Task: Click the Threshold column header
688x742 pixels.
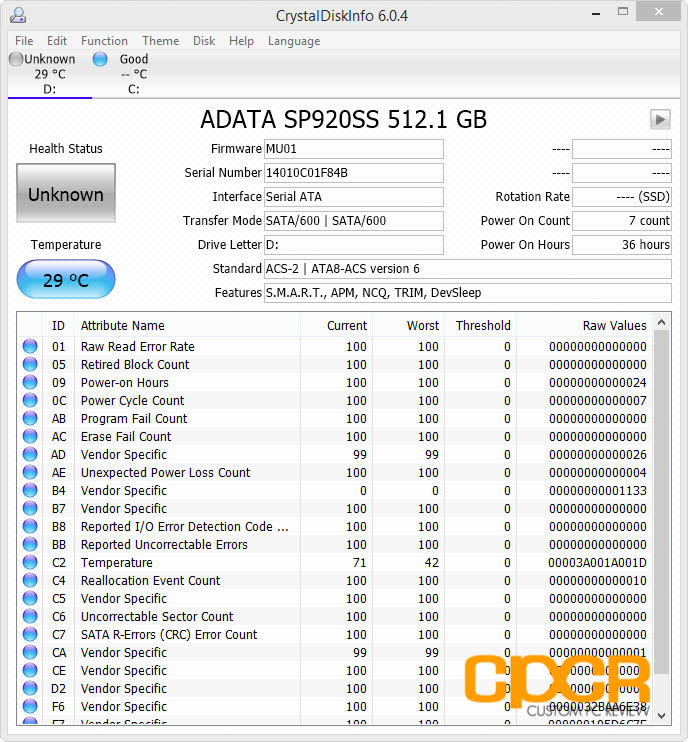Action: pyautogui.click(x=480, y=326)
